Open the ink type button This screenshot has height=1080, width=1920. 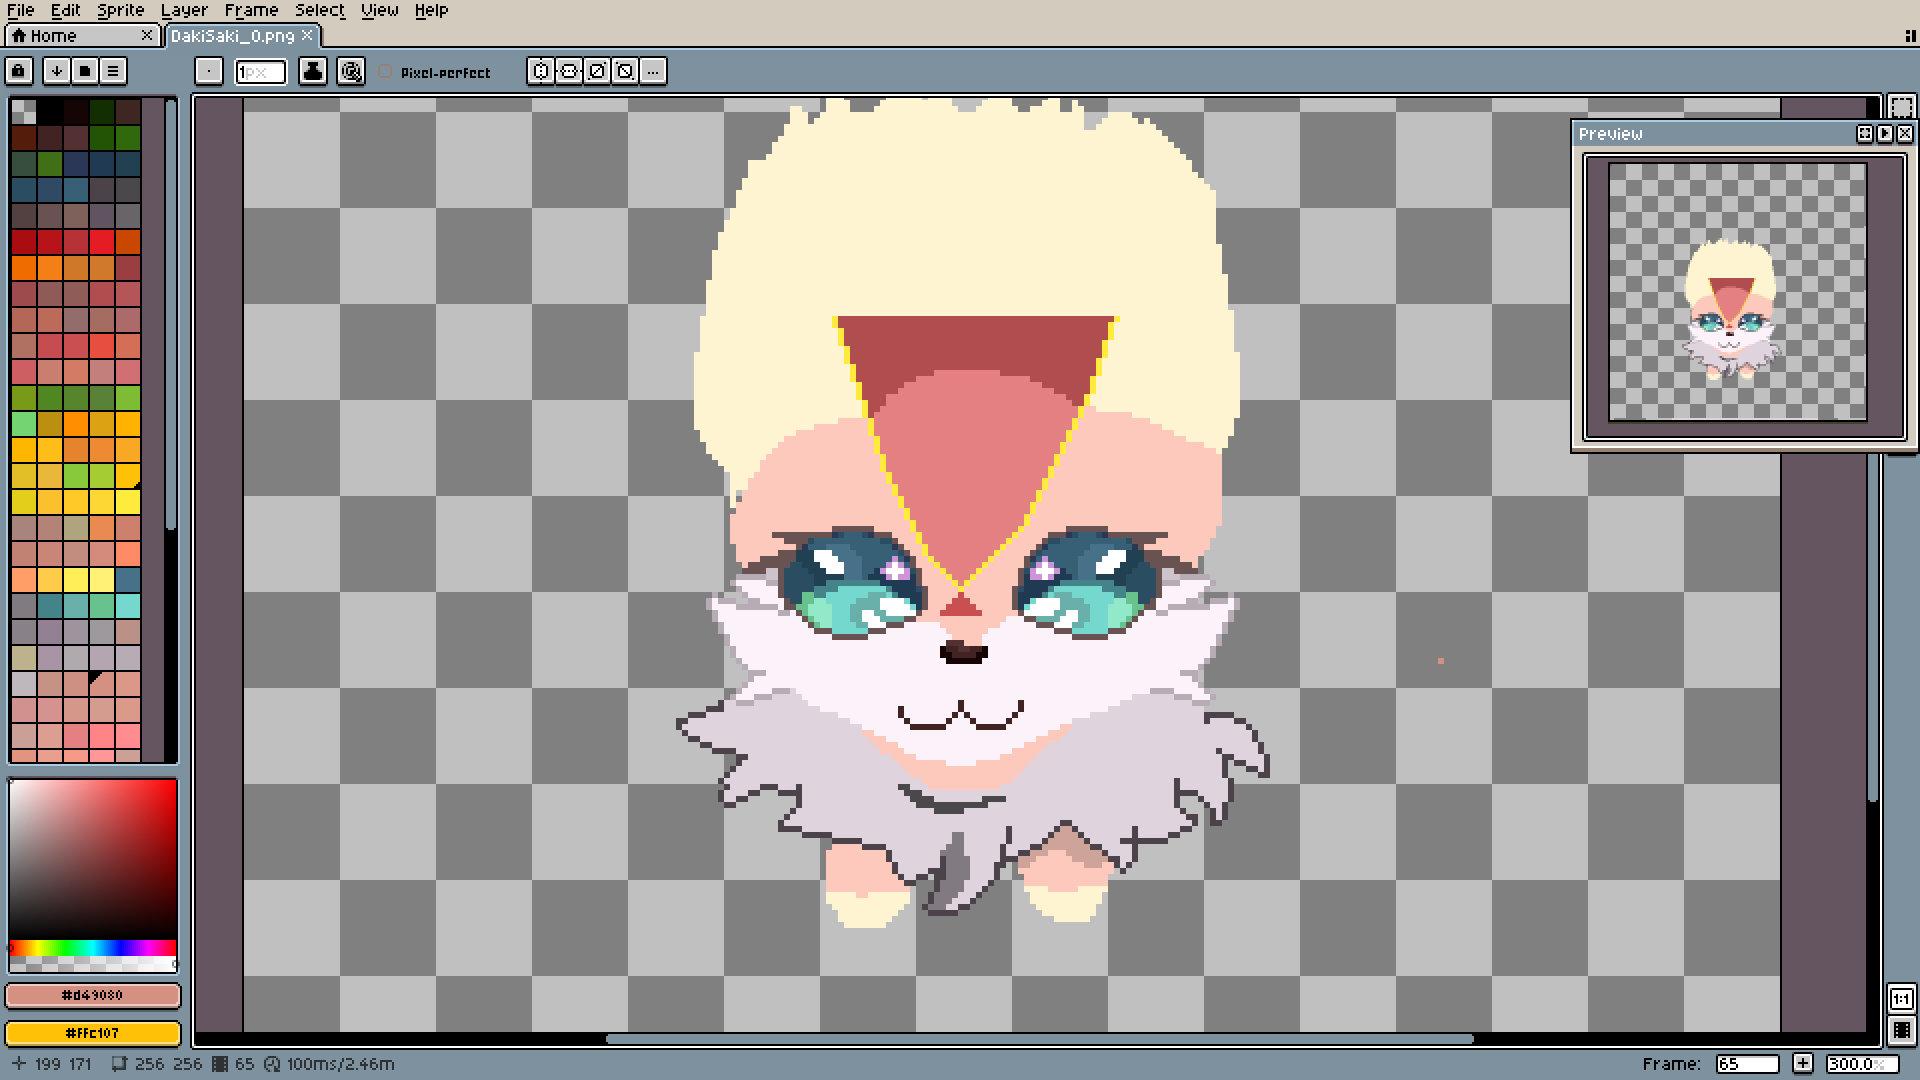click(x=313, y=71)
